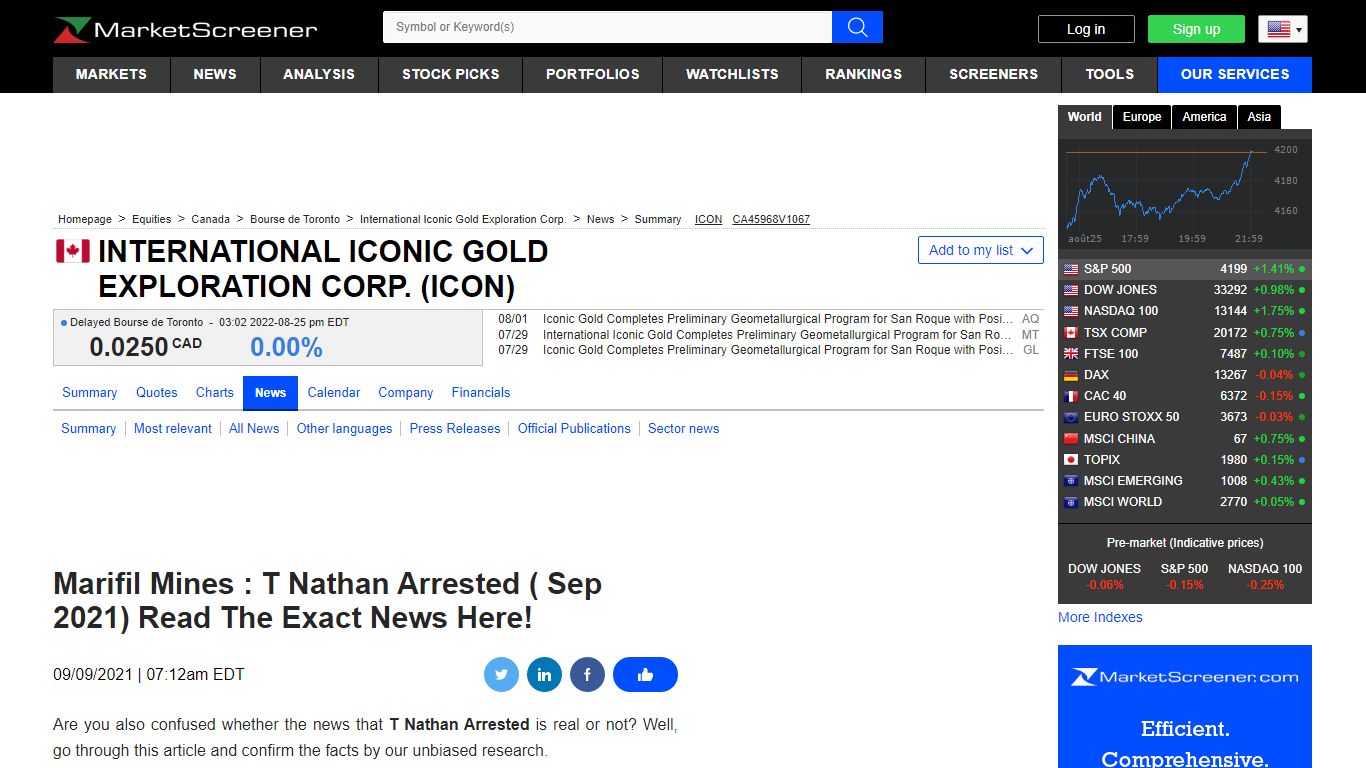Click the EURO STOXX 50 index row
1366x768 pixels.
pyautogui.click(x=1185, y=417)
